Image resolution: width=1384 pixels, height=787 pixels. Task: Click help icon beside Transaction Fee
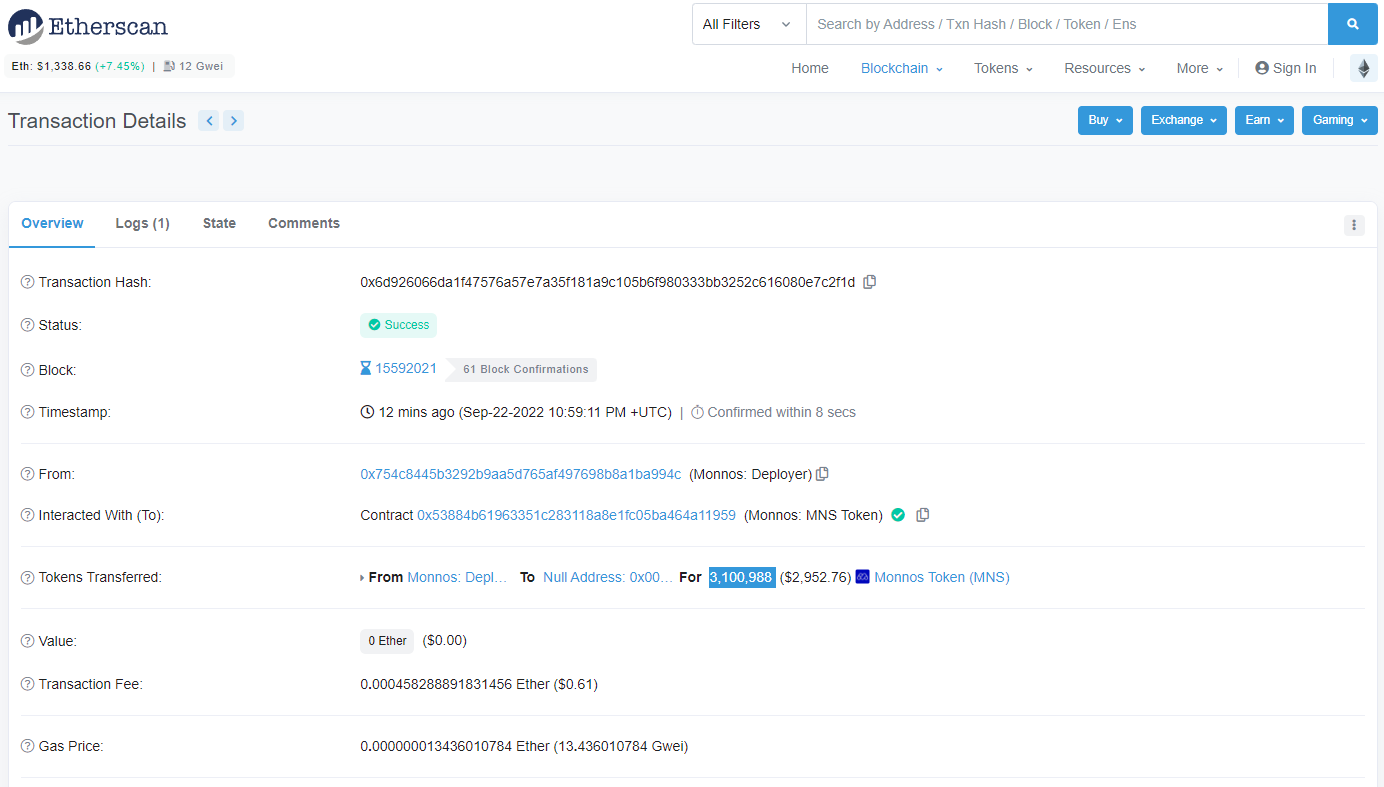click(28, 684)
